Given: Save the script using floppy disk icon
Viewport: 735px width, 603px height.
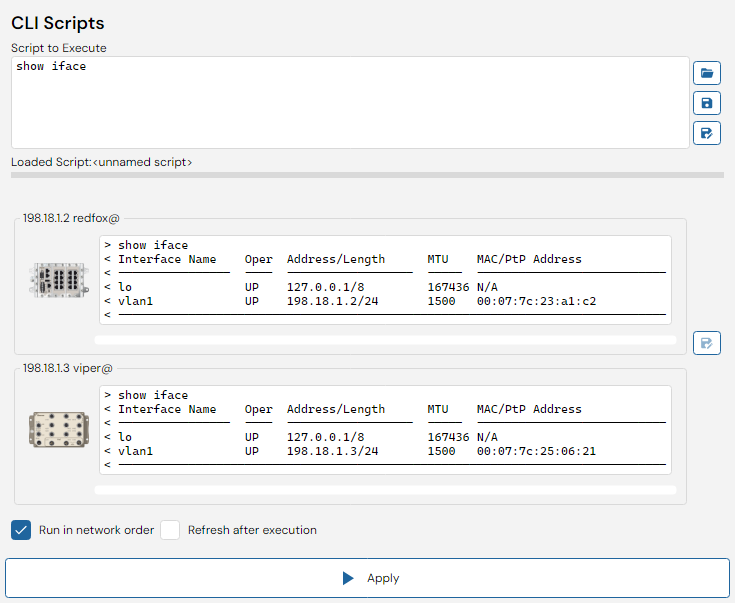Looking at the screenshot, I should point(706,103).
